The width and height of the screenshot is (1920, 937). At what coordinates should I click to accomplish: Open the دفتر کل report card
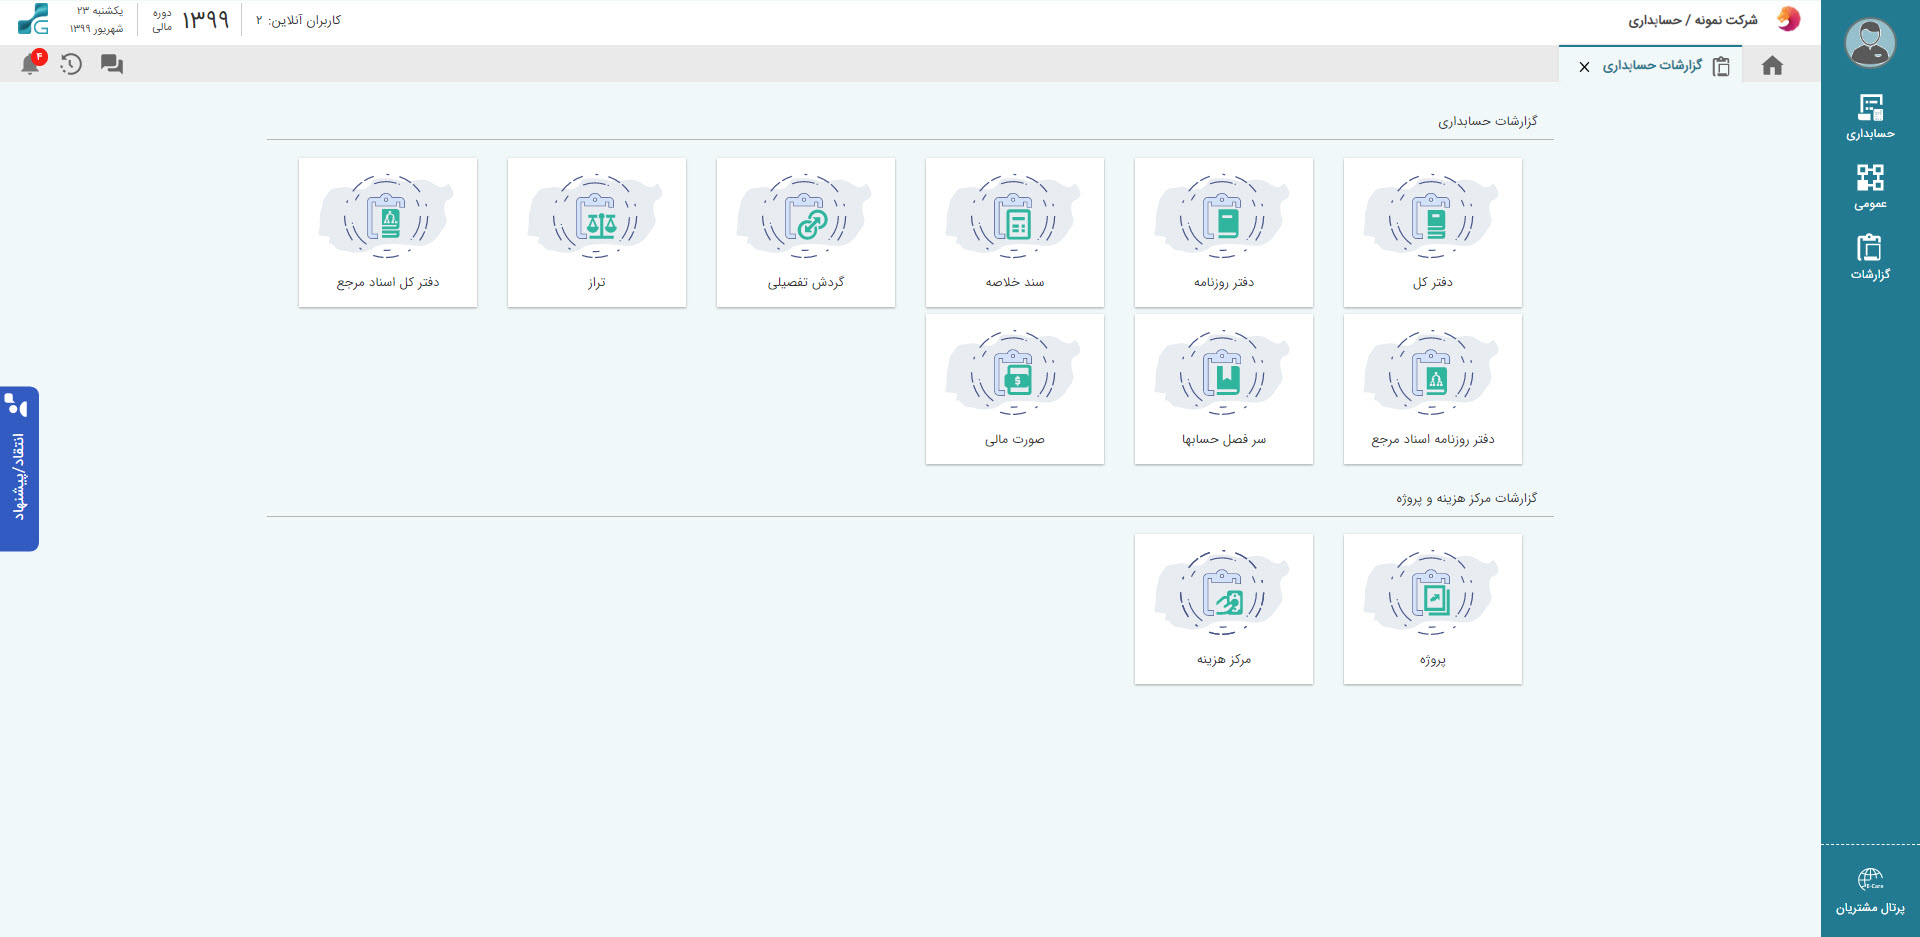pos(1432,232)
